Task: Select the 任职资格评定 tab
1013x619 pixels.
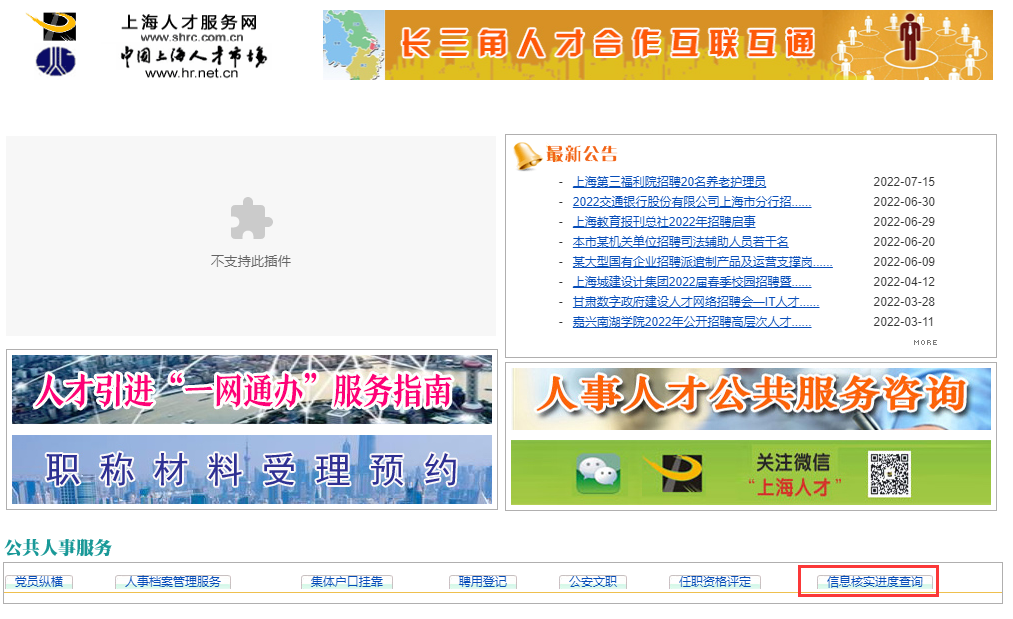Action: [x=715, y=582]
